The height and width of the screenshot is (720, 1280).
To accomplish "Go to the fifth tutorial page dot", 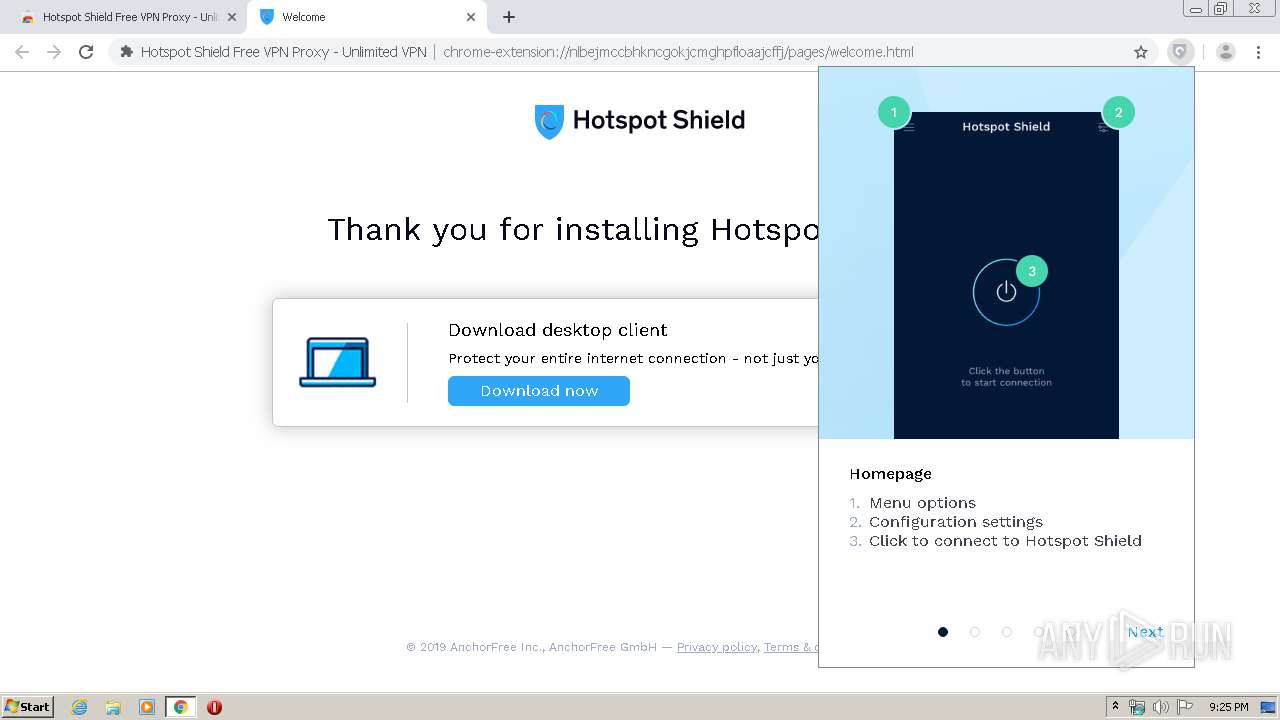I will point(1071,632).
